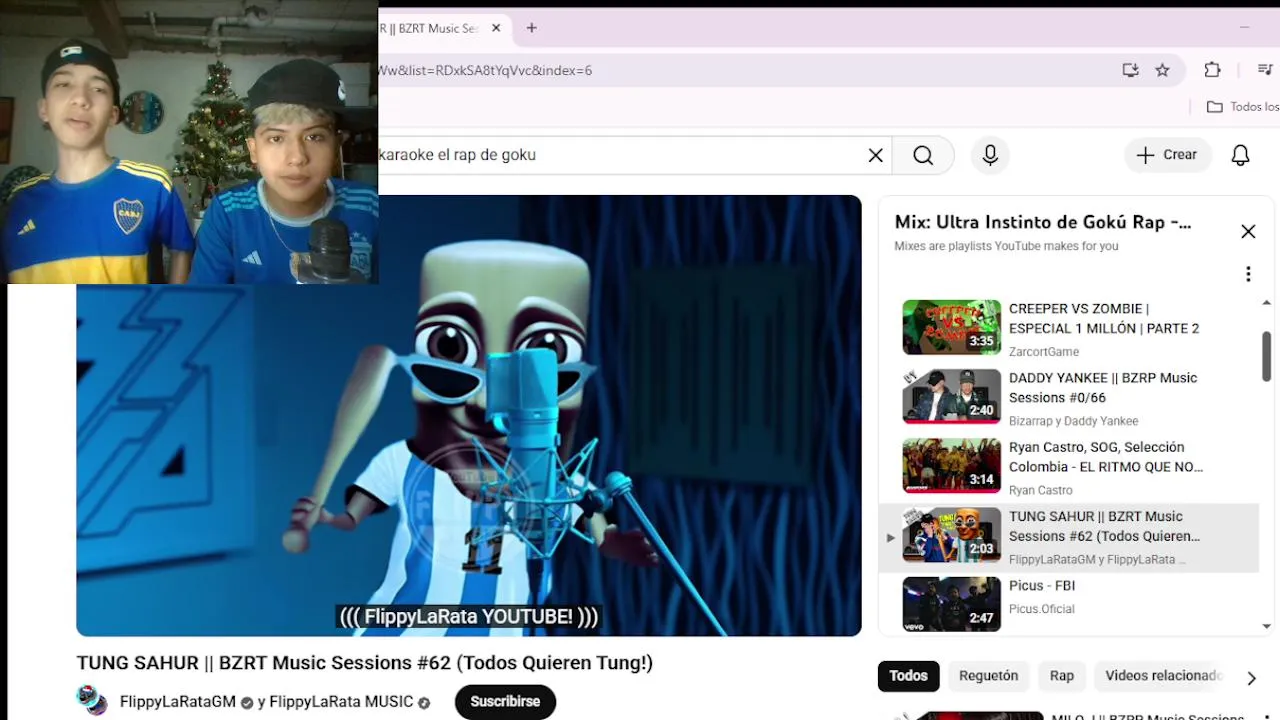
Task: Open the media control icon in toolbar
Action: (x=1264, y=70)
